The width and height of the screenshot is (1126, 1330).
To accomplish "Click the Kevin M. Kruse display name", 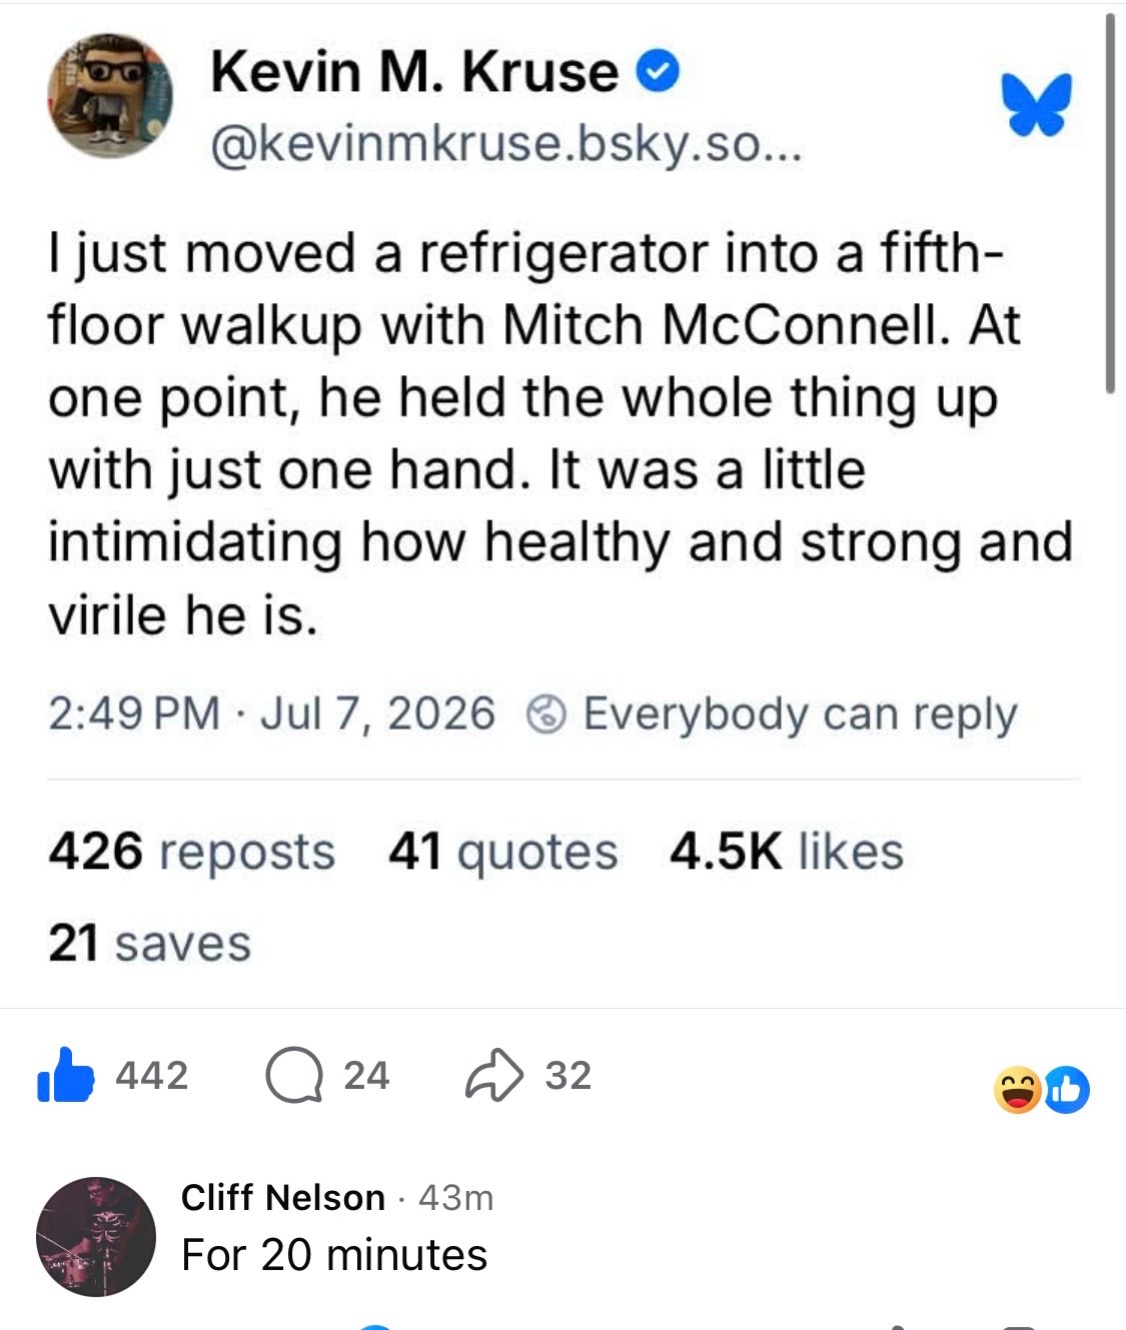I will tap(414, 72).
